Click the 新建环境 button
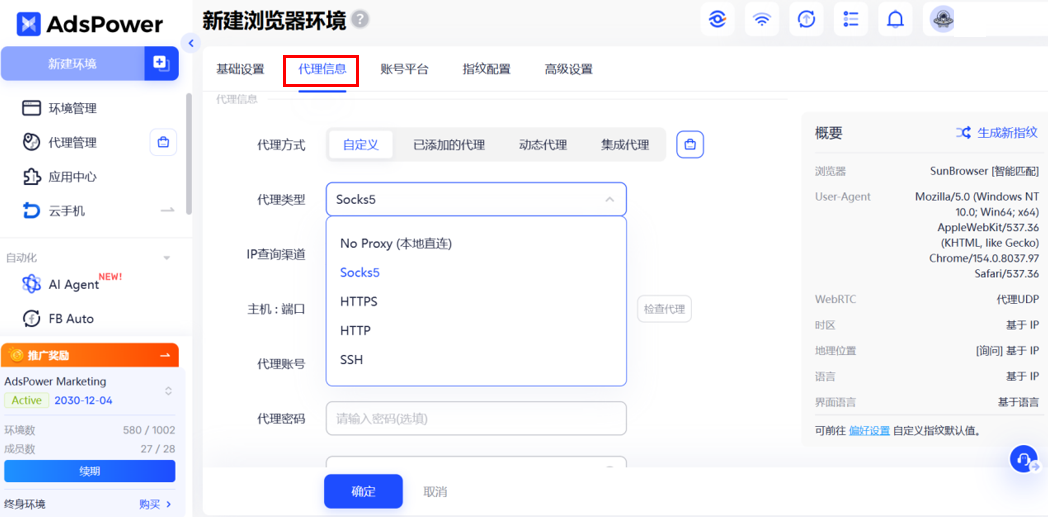This screenshot has height=517, width=1048. pos(72,63)
